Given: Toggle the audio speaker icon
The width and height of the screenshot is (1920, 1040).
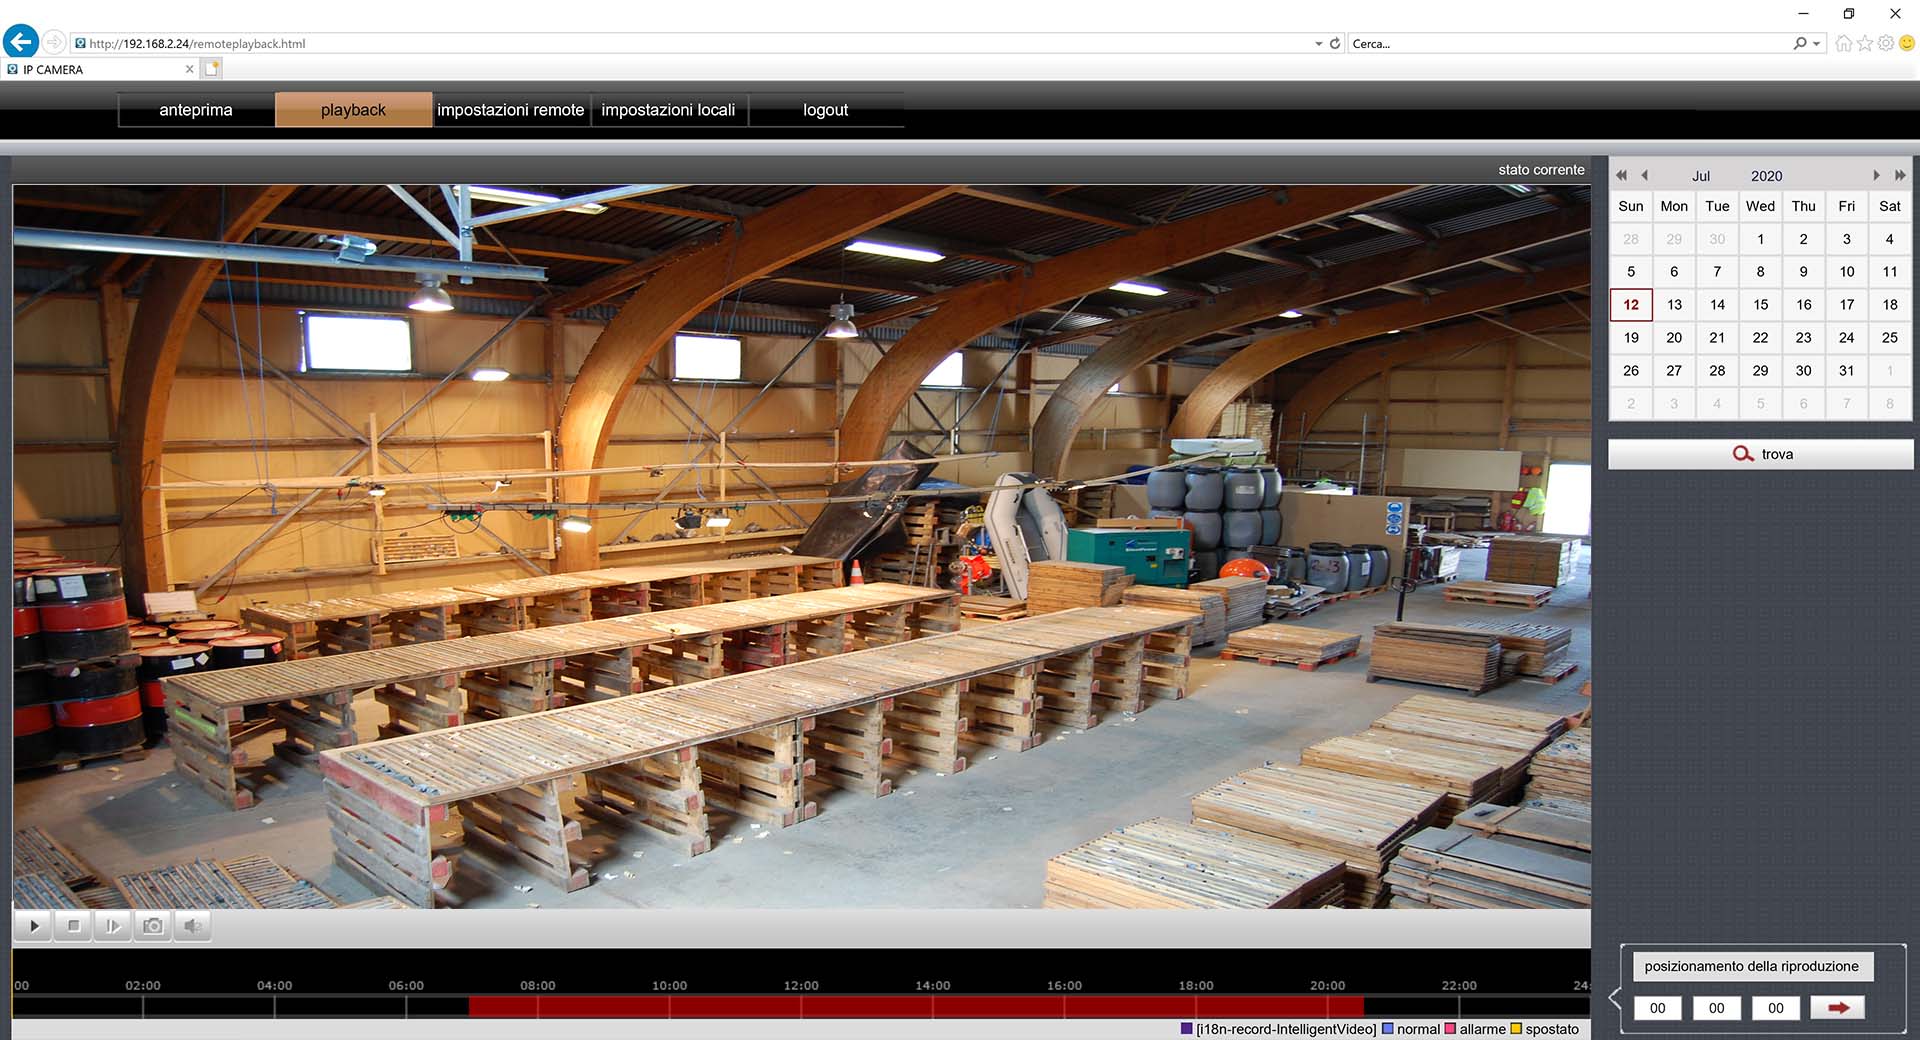Looking at the screenshot, I should click(x=193, y=926).
